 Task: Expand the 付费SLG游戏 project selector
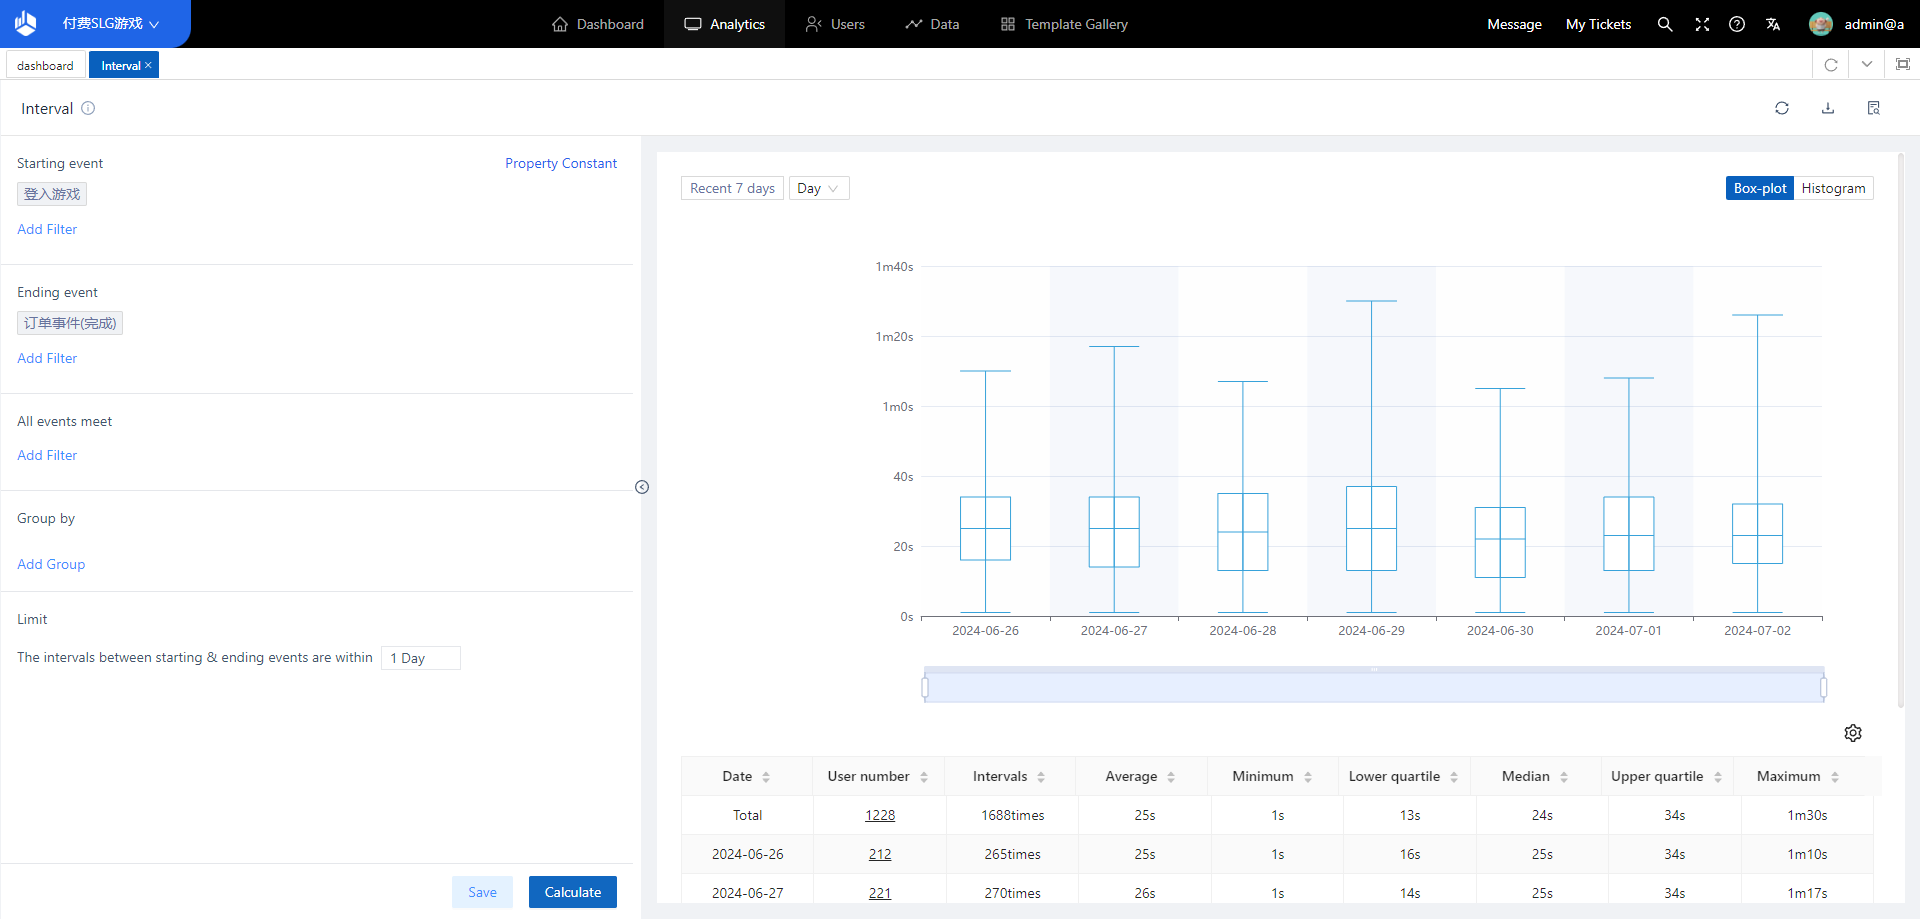pos(110,24)
